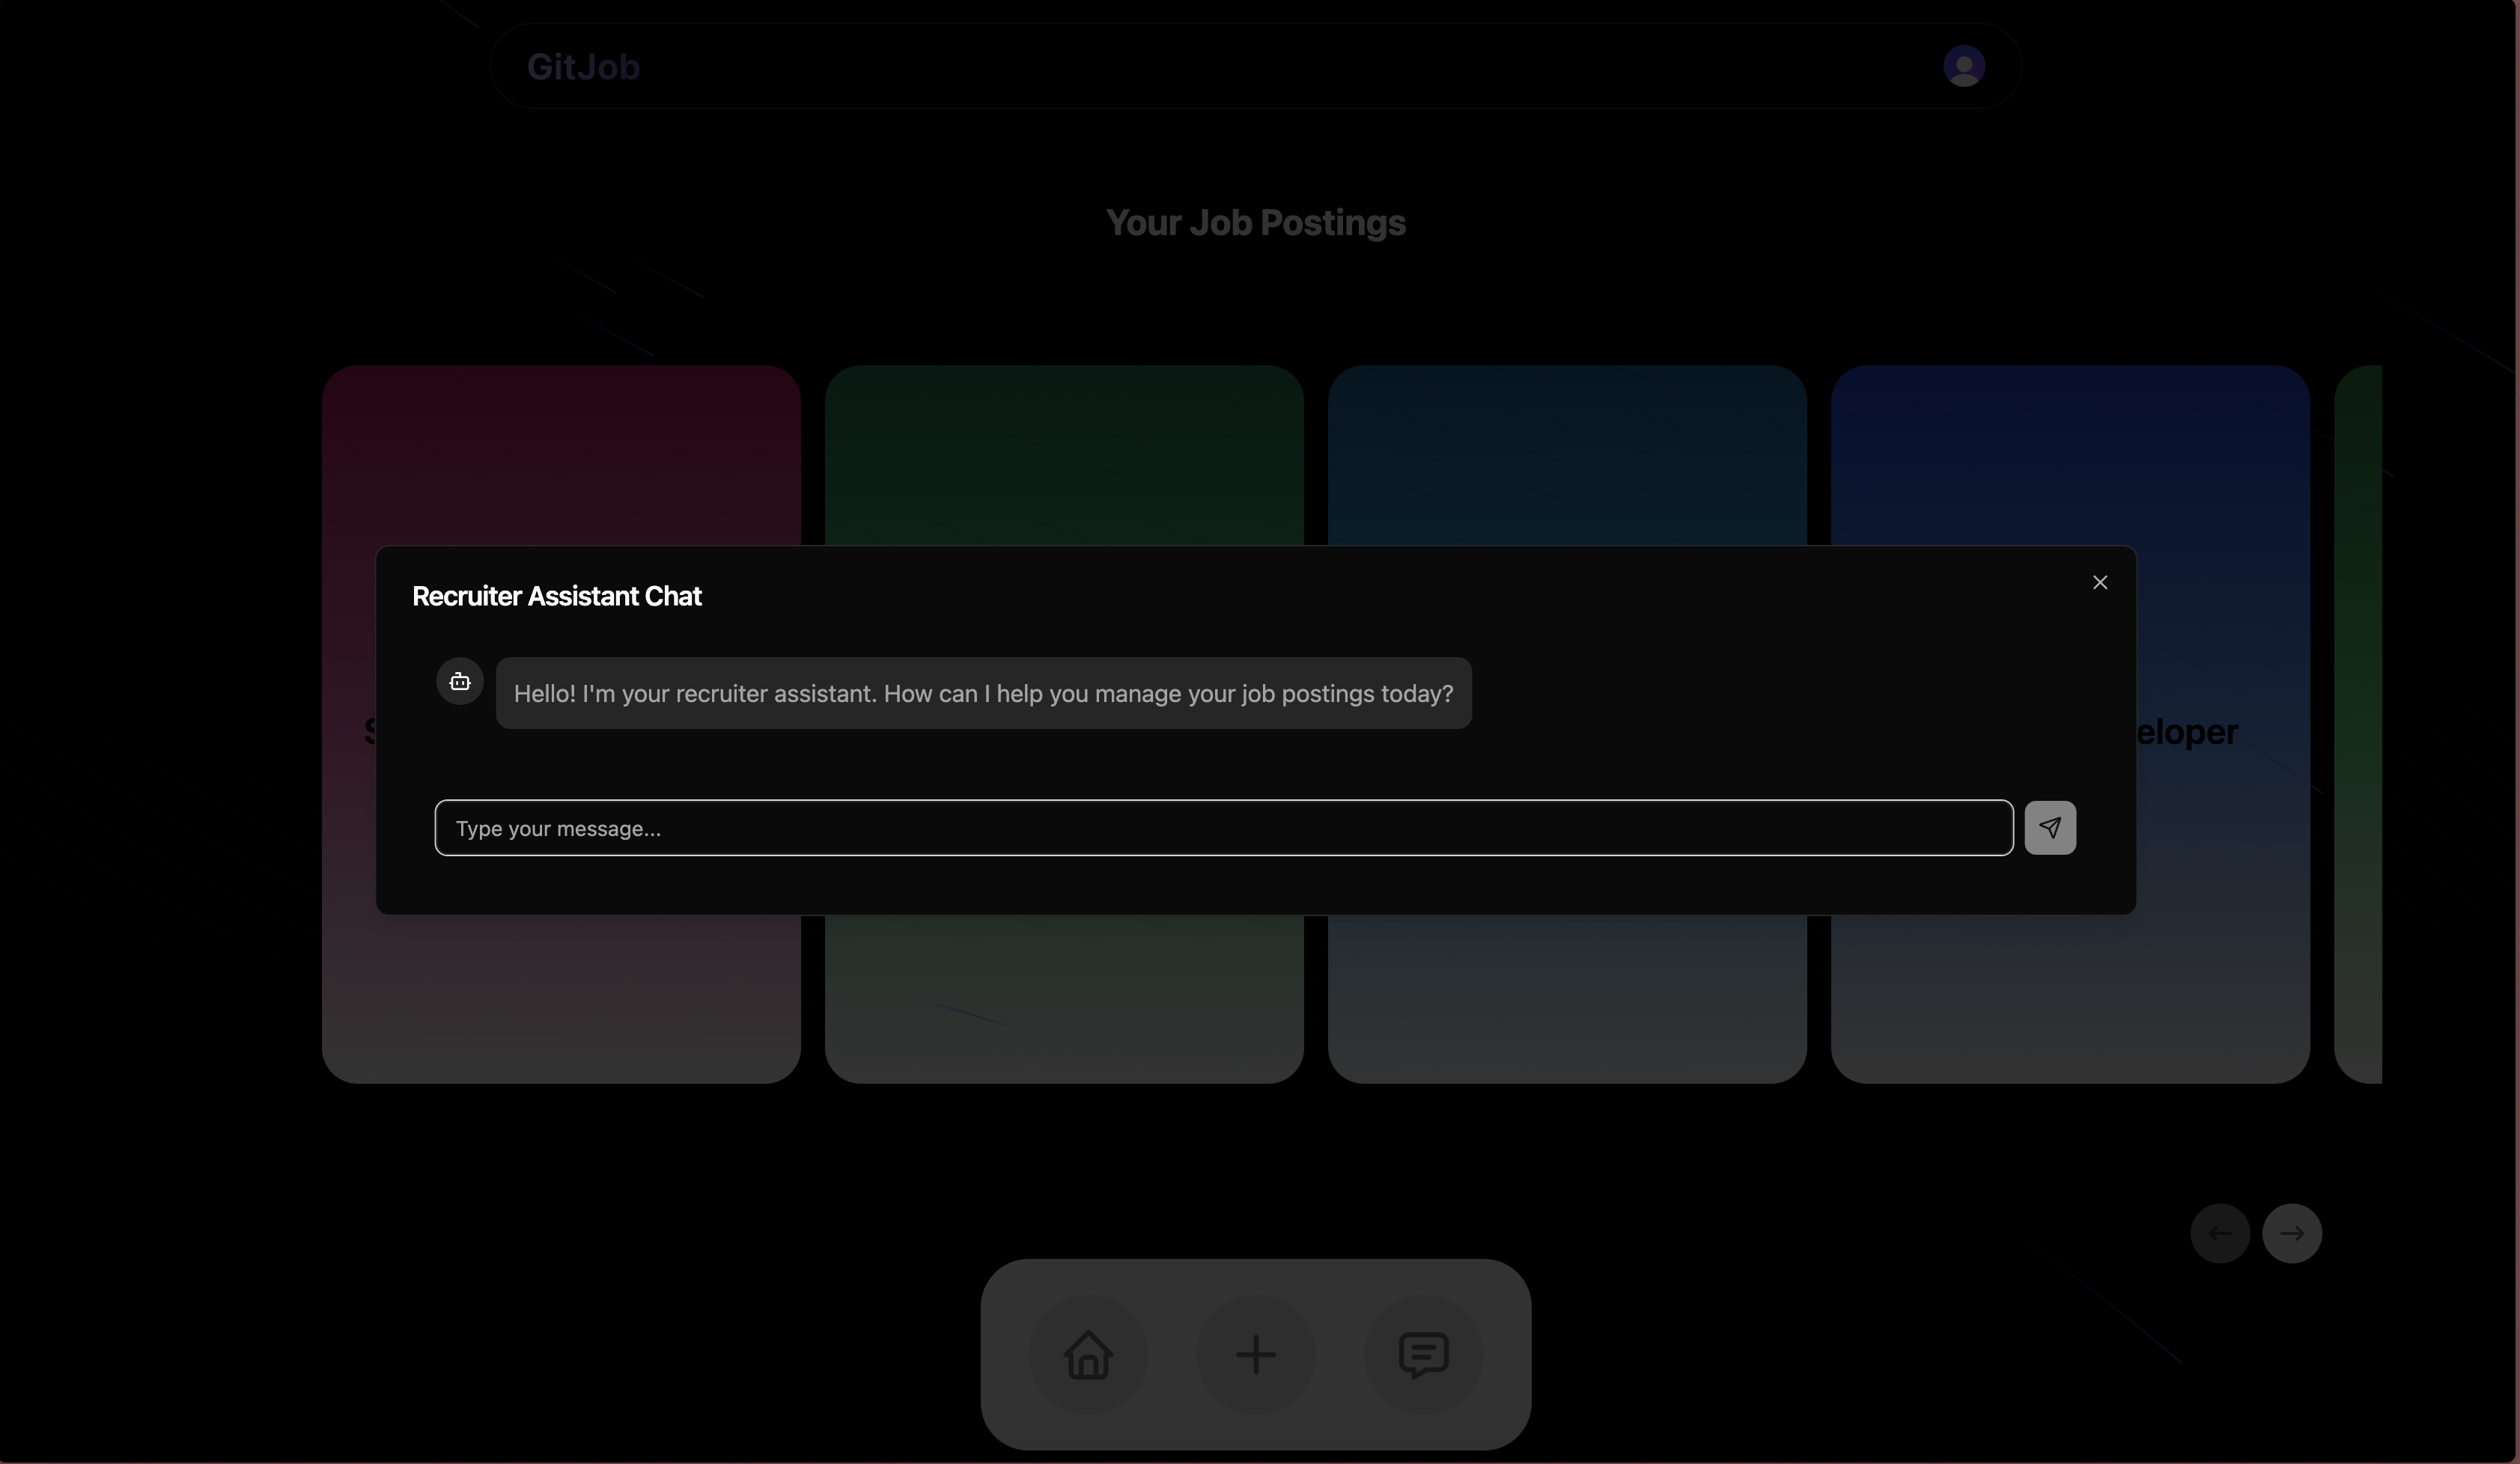Click the 'Recruiter Assistant Chat' title
2520x1464 pixels.
[x=556, y=596]
